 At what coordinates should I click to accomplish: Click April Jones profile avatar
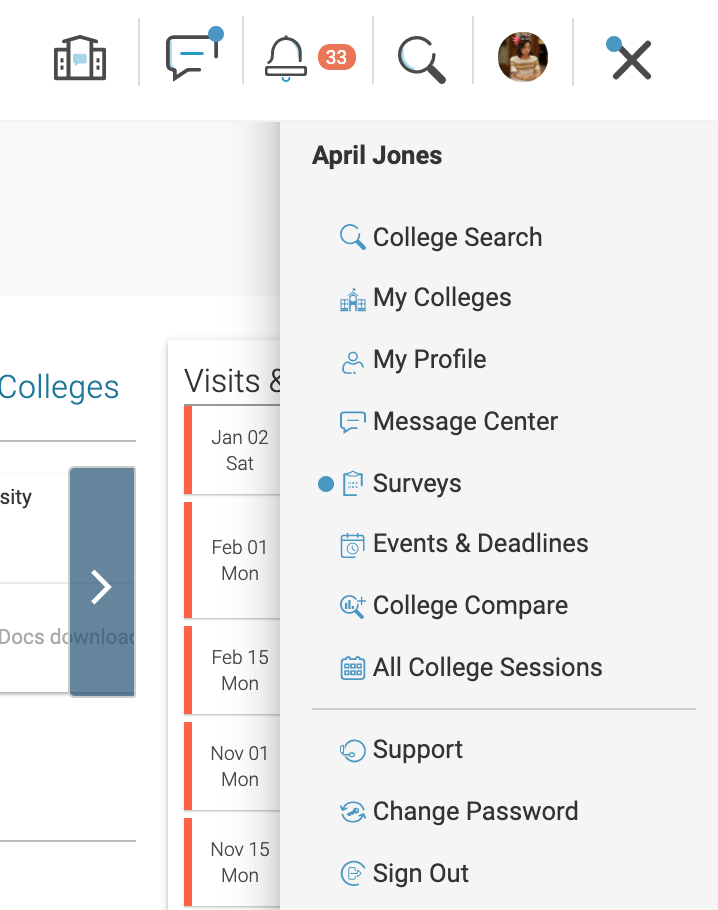(x=523, y=57)
